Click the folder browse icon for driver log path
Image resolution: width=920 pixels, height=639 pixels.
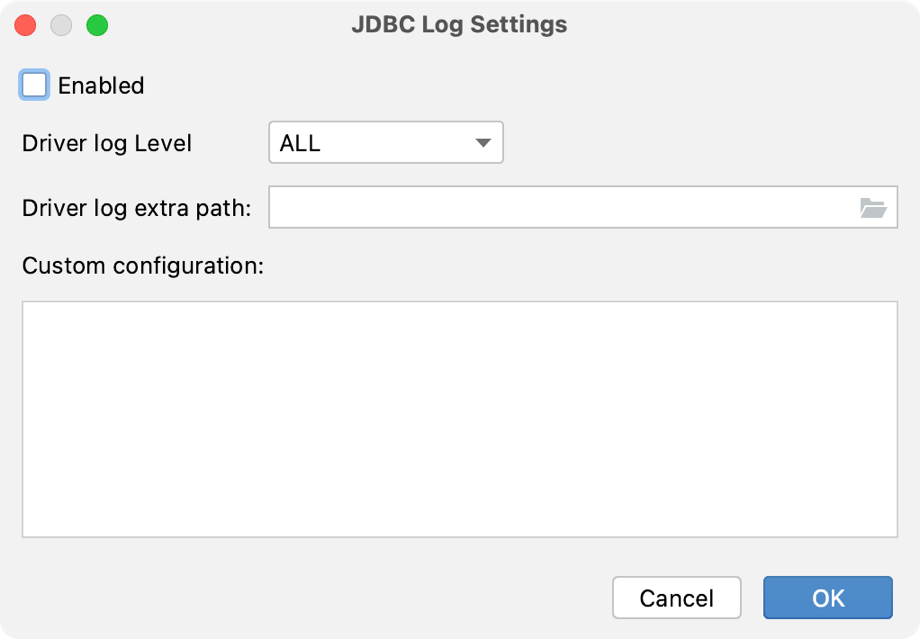[x=875, y=207]
